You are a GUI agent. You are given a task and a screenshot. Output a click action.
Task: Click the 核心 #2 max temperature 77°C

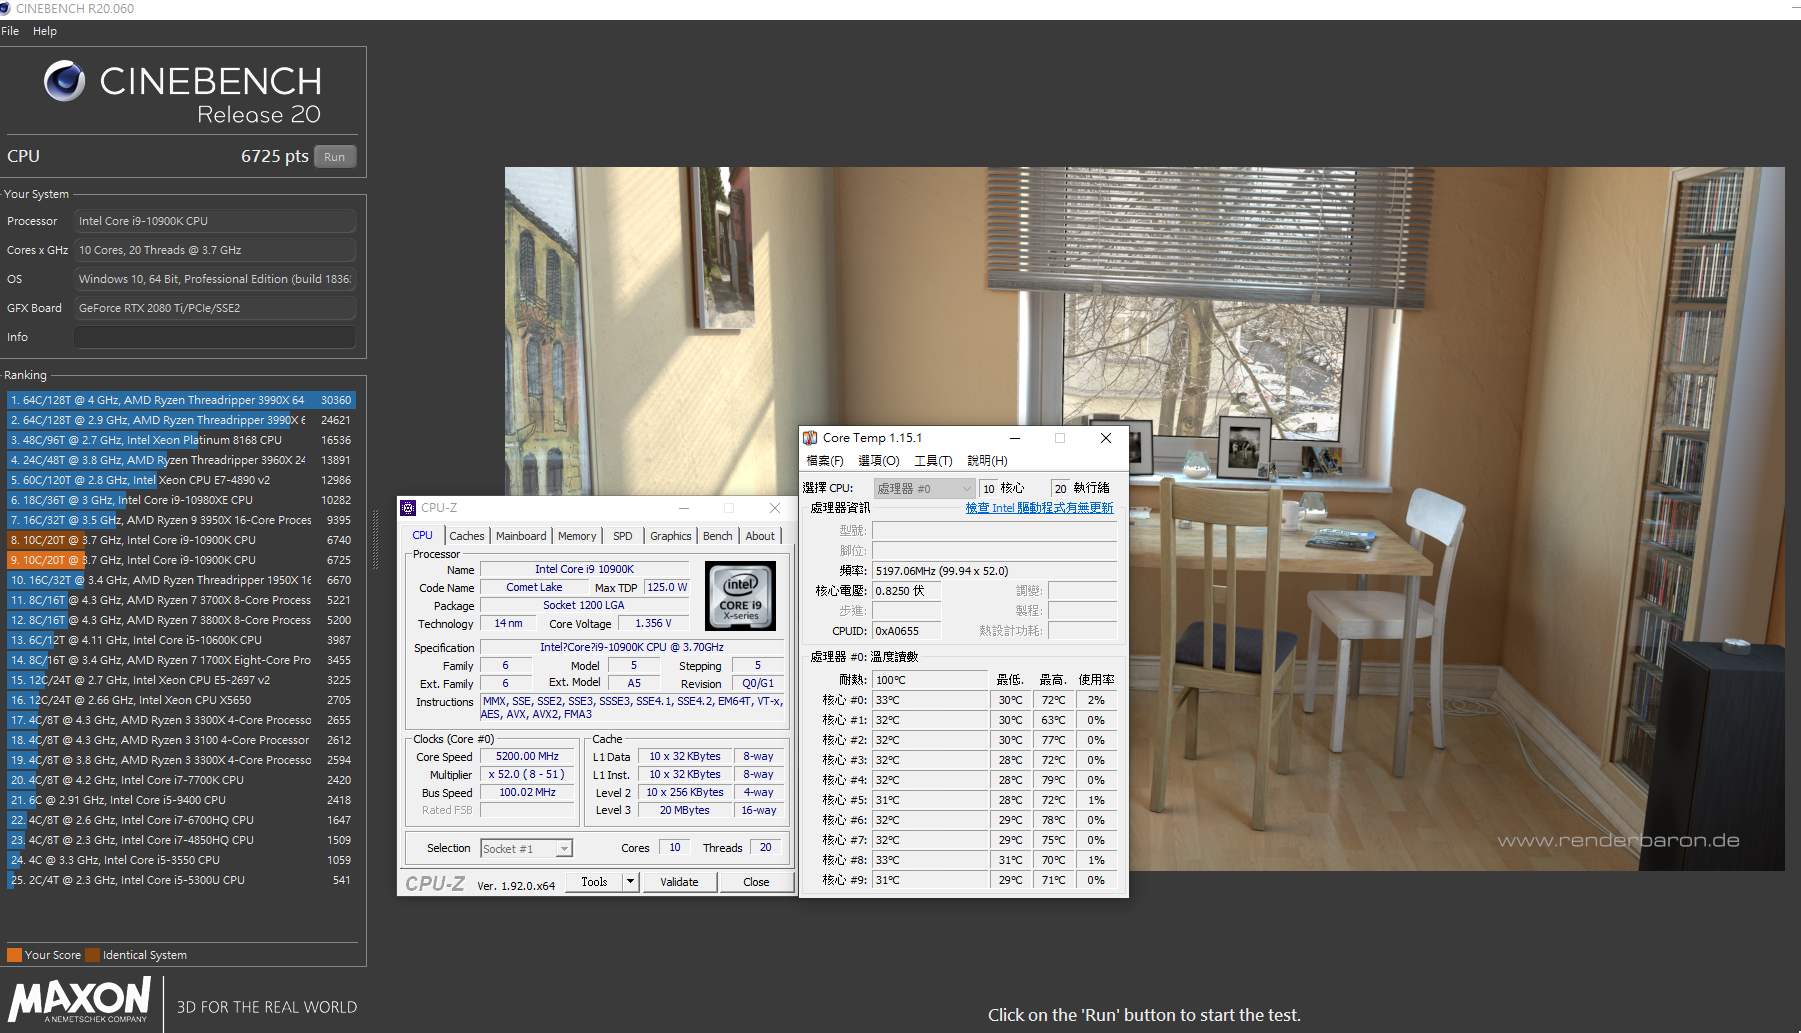[1054, 740]
